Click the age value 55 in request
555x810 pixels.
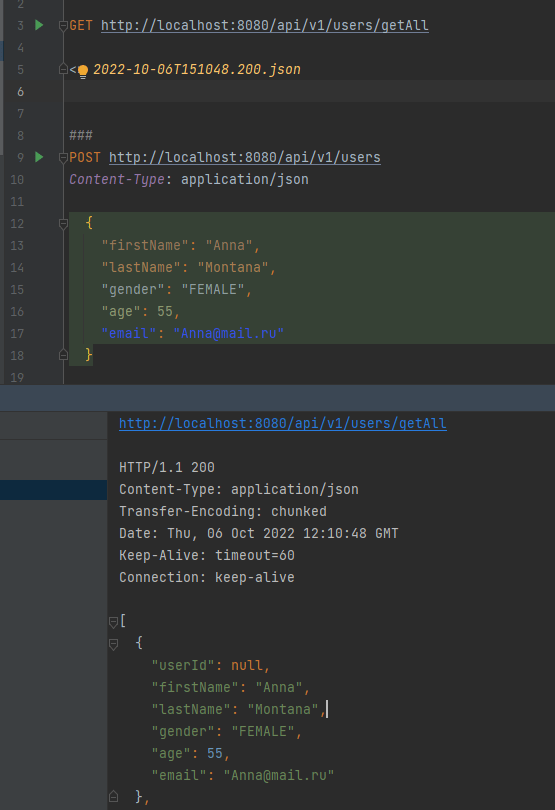point(165,311)
